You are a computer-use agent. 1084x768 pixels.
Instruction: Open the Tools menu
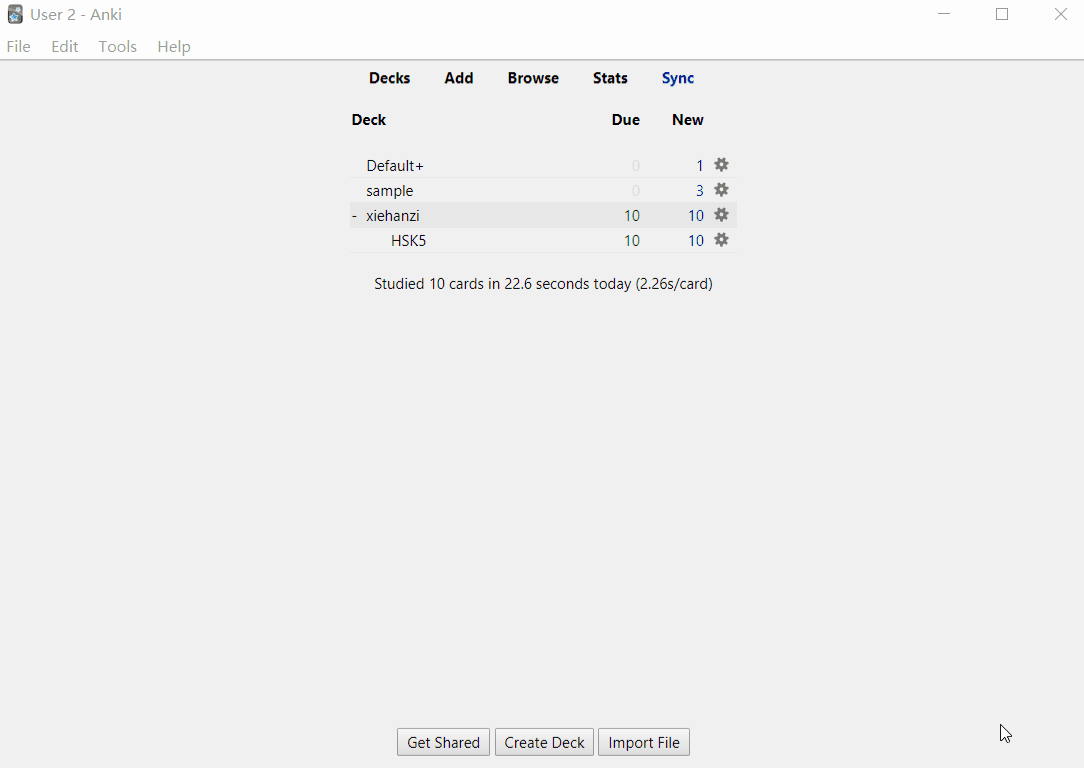tap(118, 46)
